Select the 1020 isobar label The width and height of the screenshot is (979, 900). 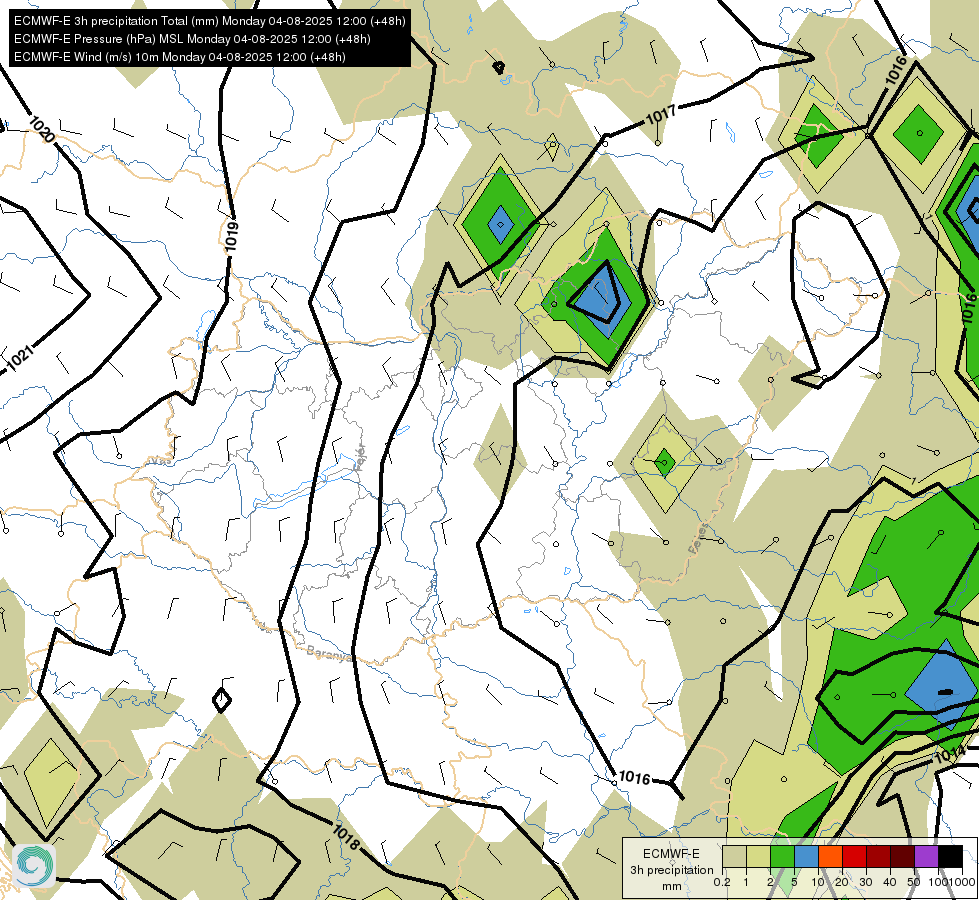pos(42,129)
